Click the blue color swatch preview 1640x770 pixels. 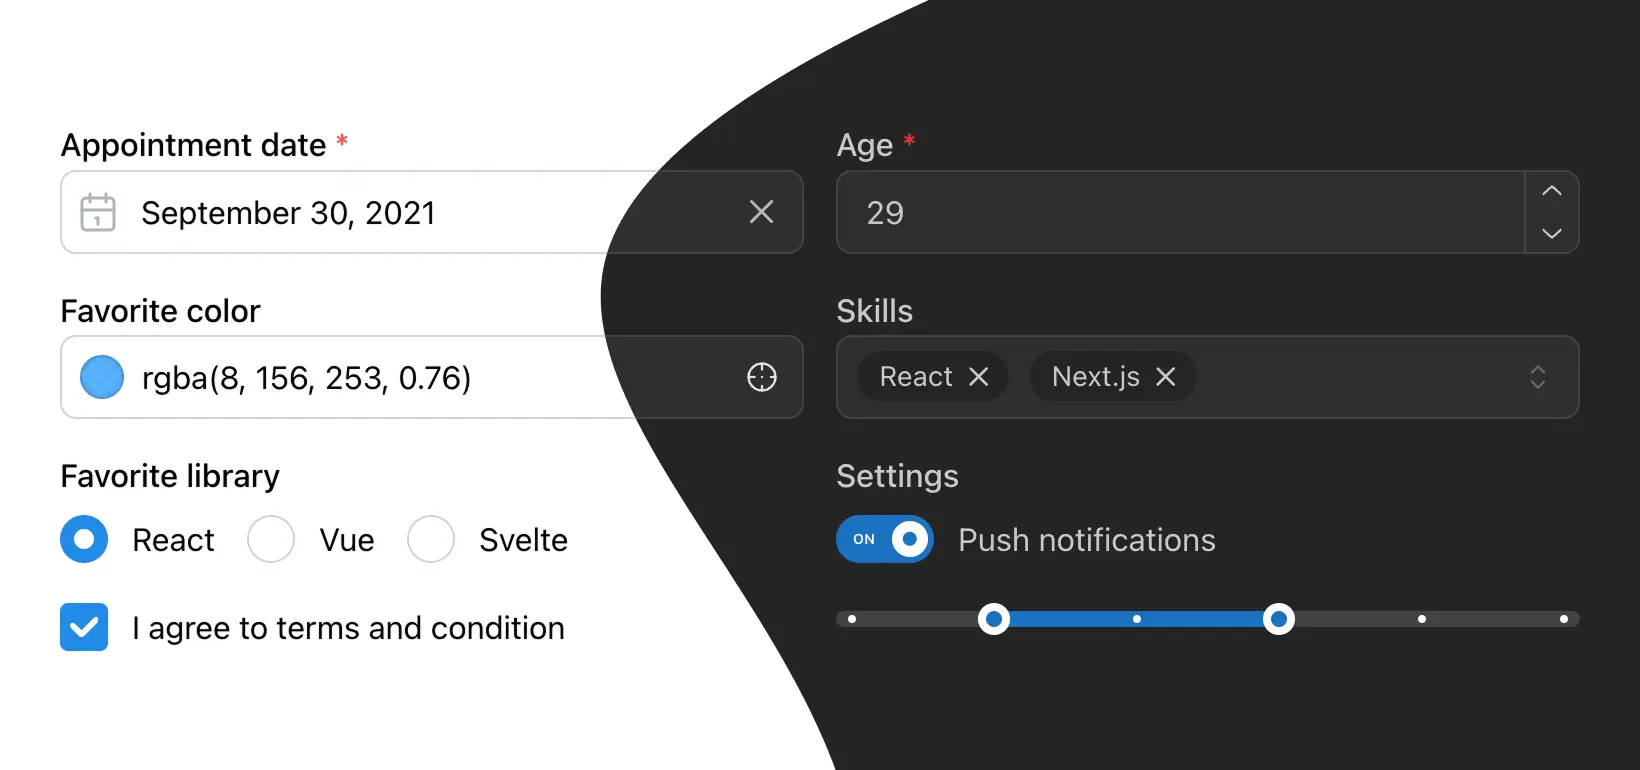coord(102,377)
